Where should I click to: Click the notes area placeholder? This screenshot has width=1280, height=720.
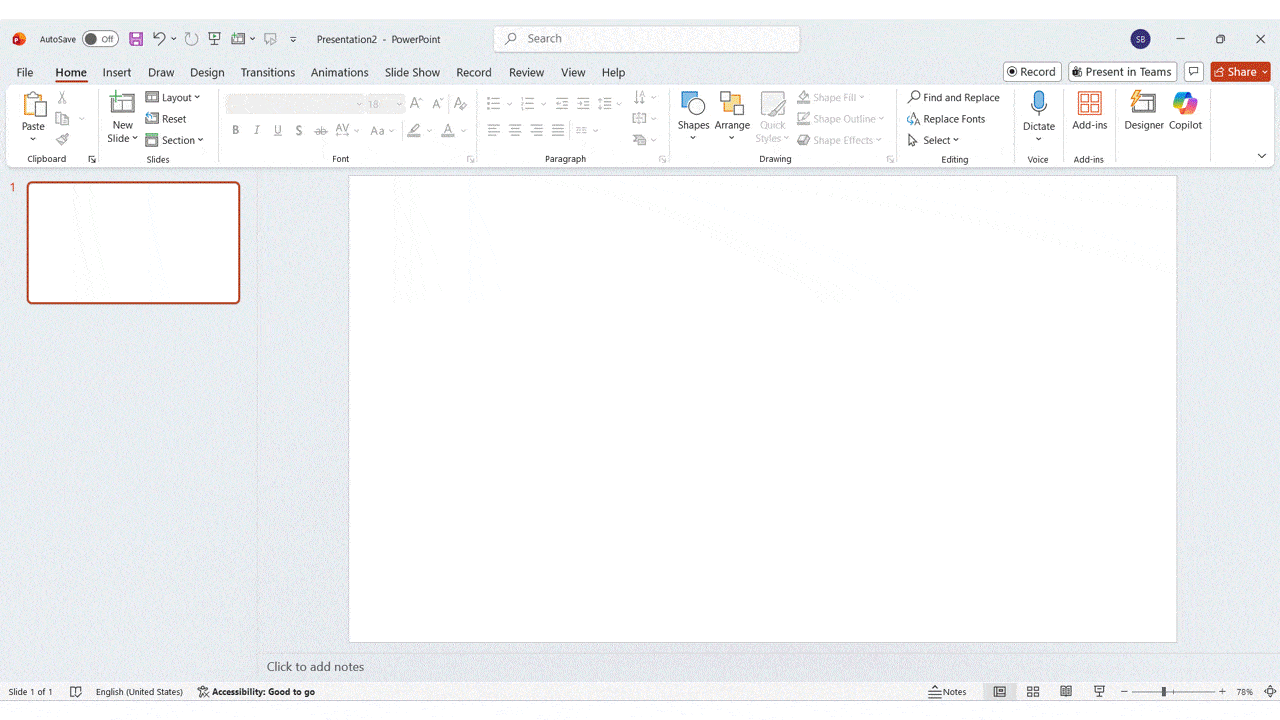[x=315, y=666]
